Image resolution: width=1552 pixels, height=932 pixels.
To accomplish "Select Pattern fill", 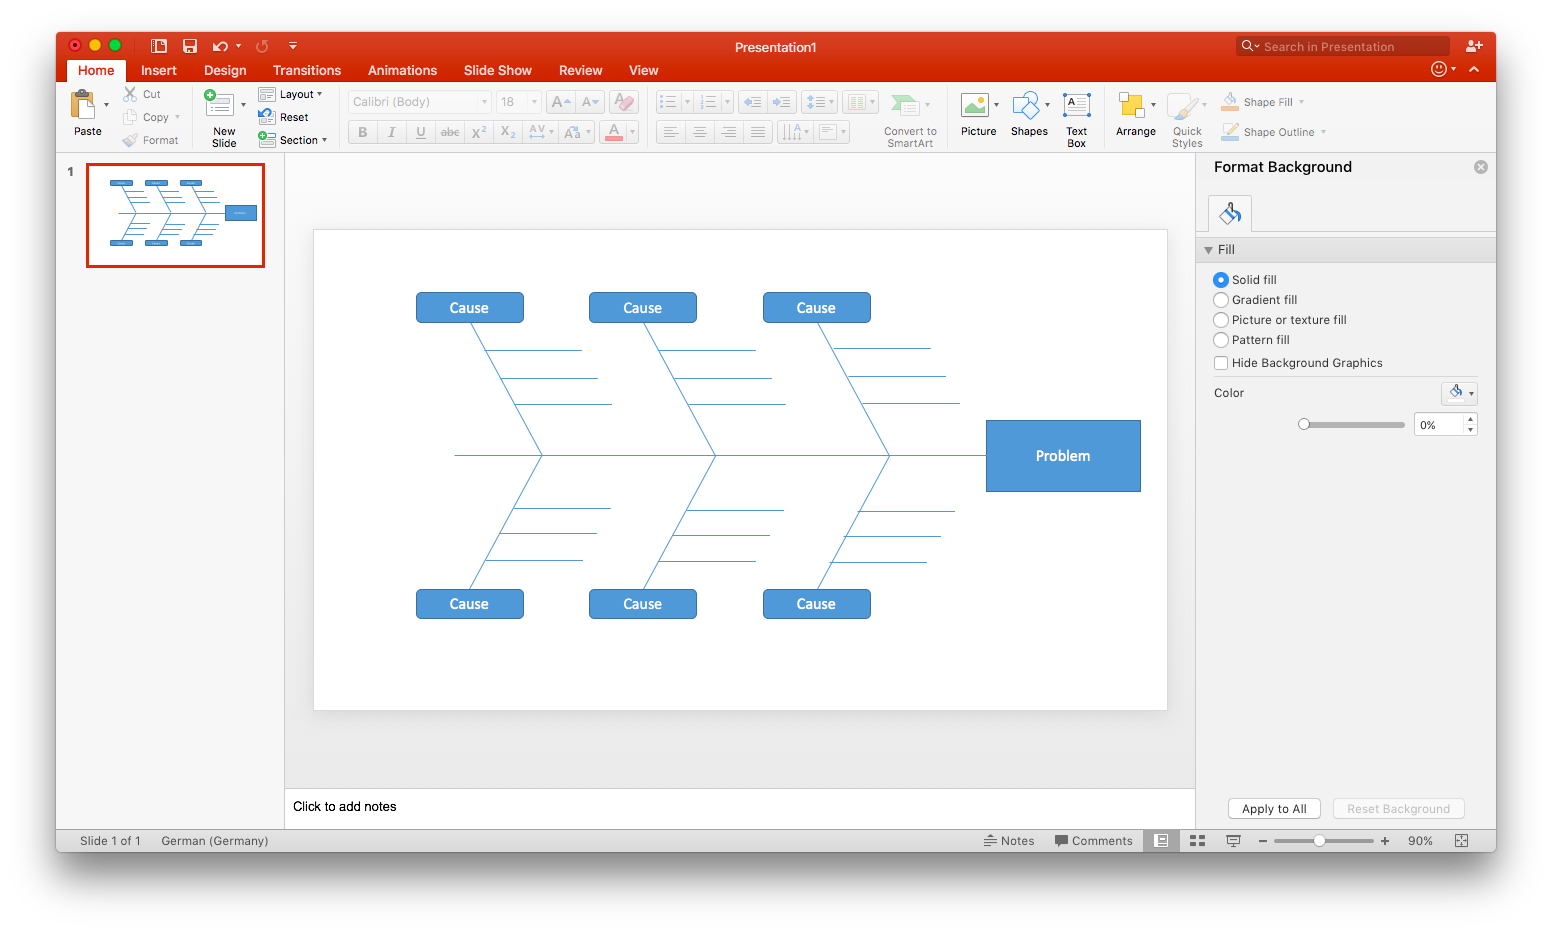I will (1221, 339).
